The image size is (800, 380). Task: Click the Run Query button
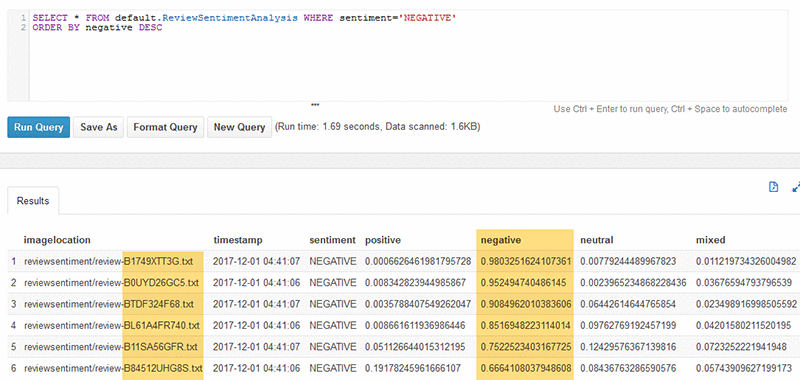pyautogui.click(x=38, y=127)
